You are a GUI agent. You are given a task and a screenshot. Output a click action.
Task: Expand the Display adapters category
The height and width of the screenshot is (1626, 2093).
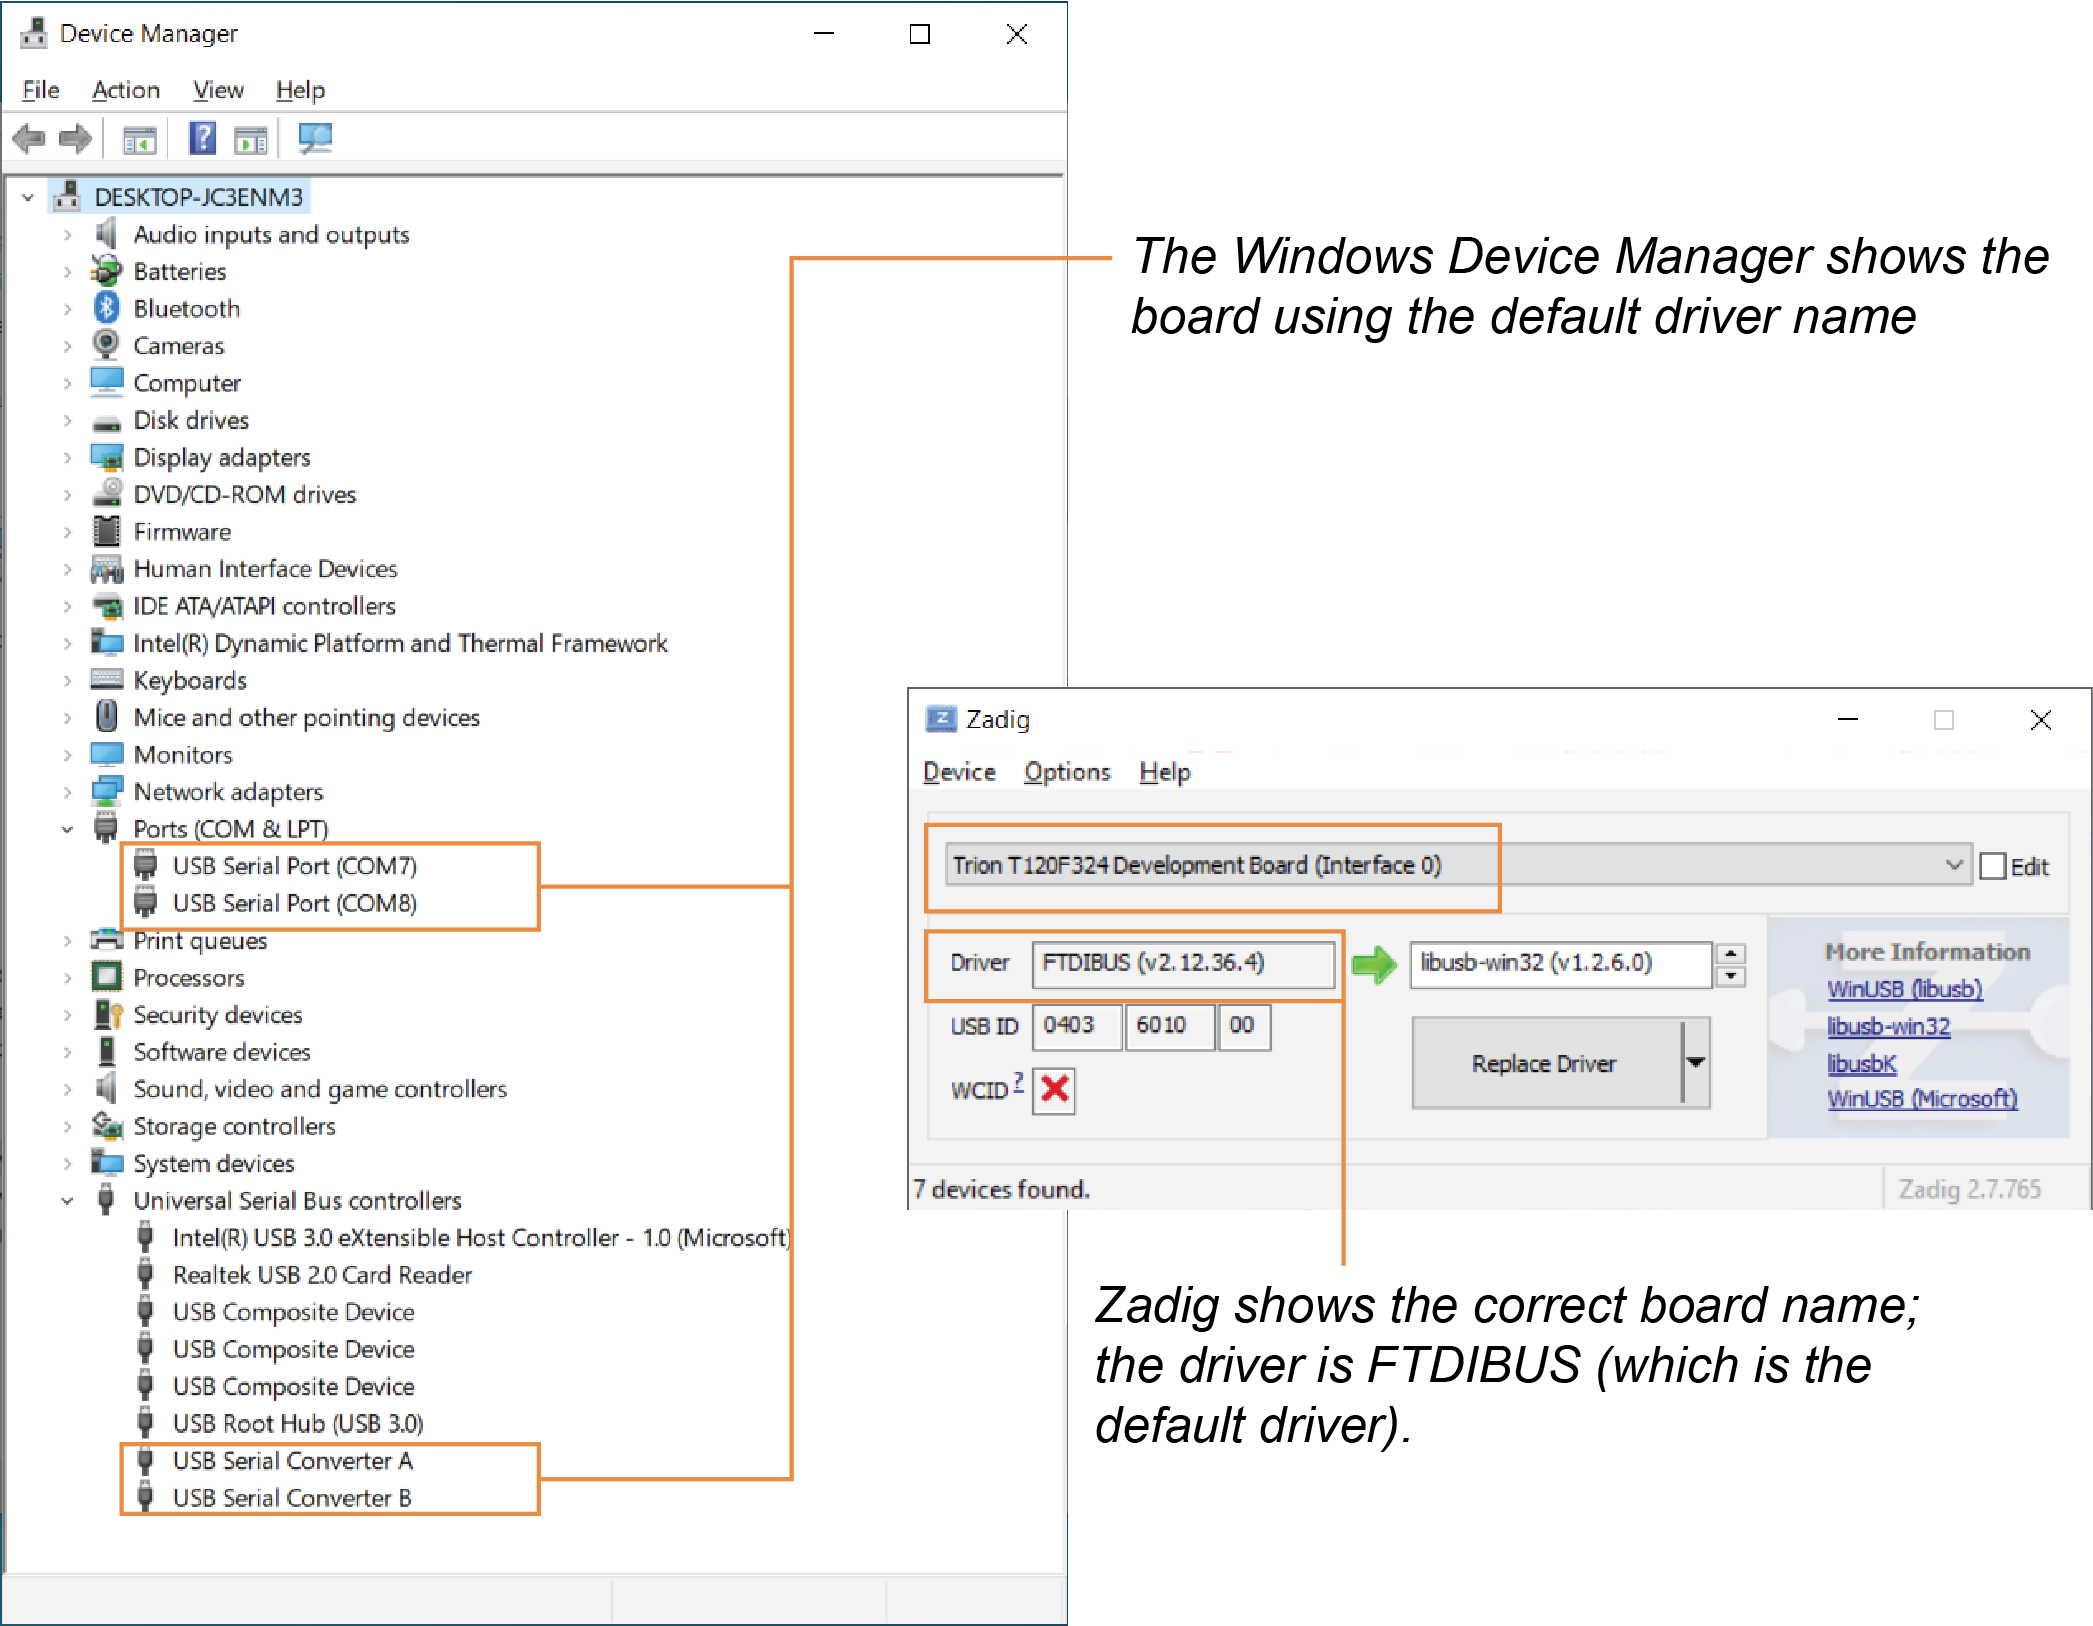(67, 457)
